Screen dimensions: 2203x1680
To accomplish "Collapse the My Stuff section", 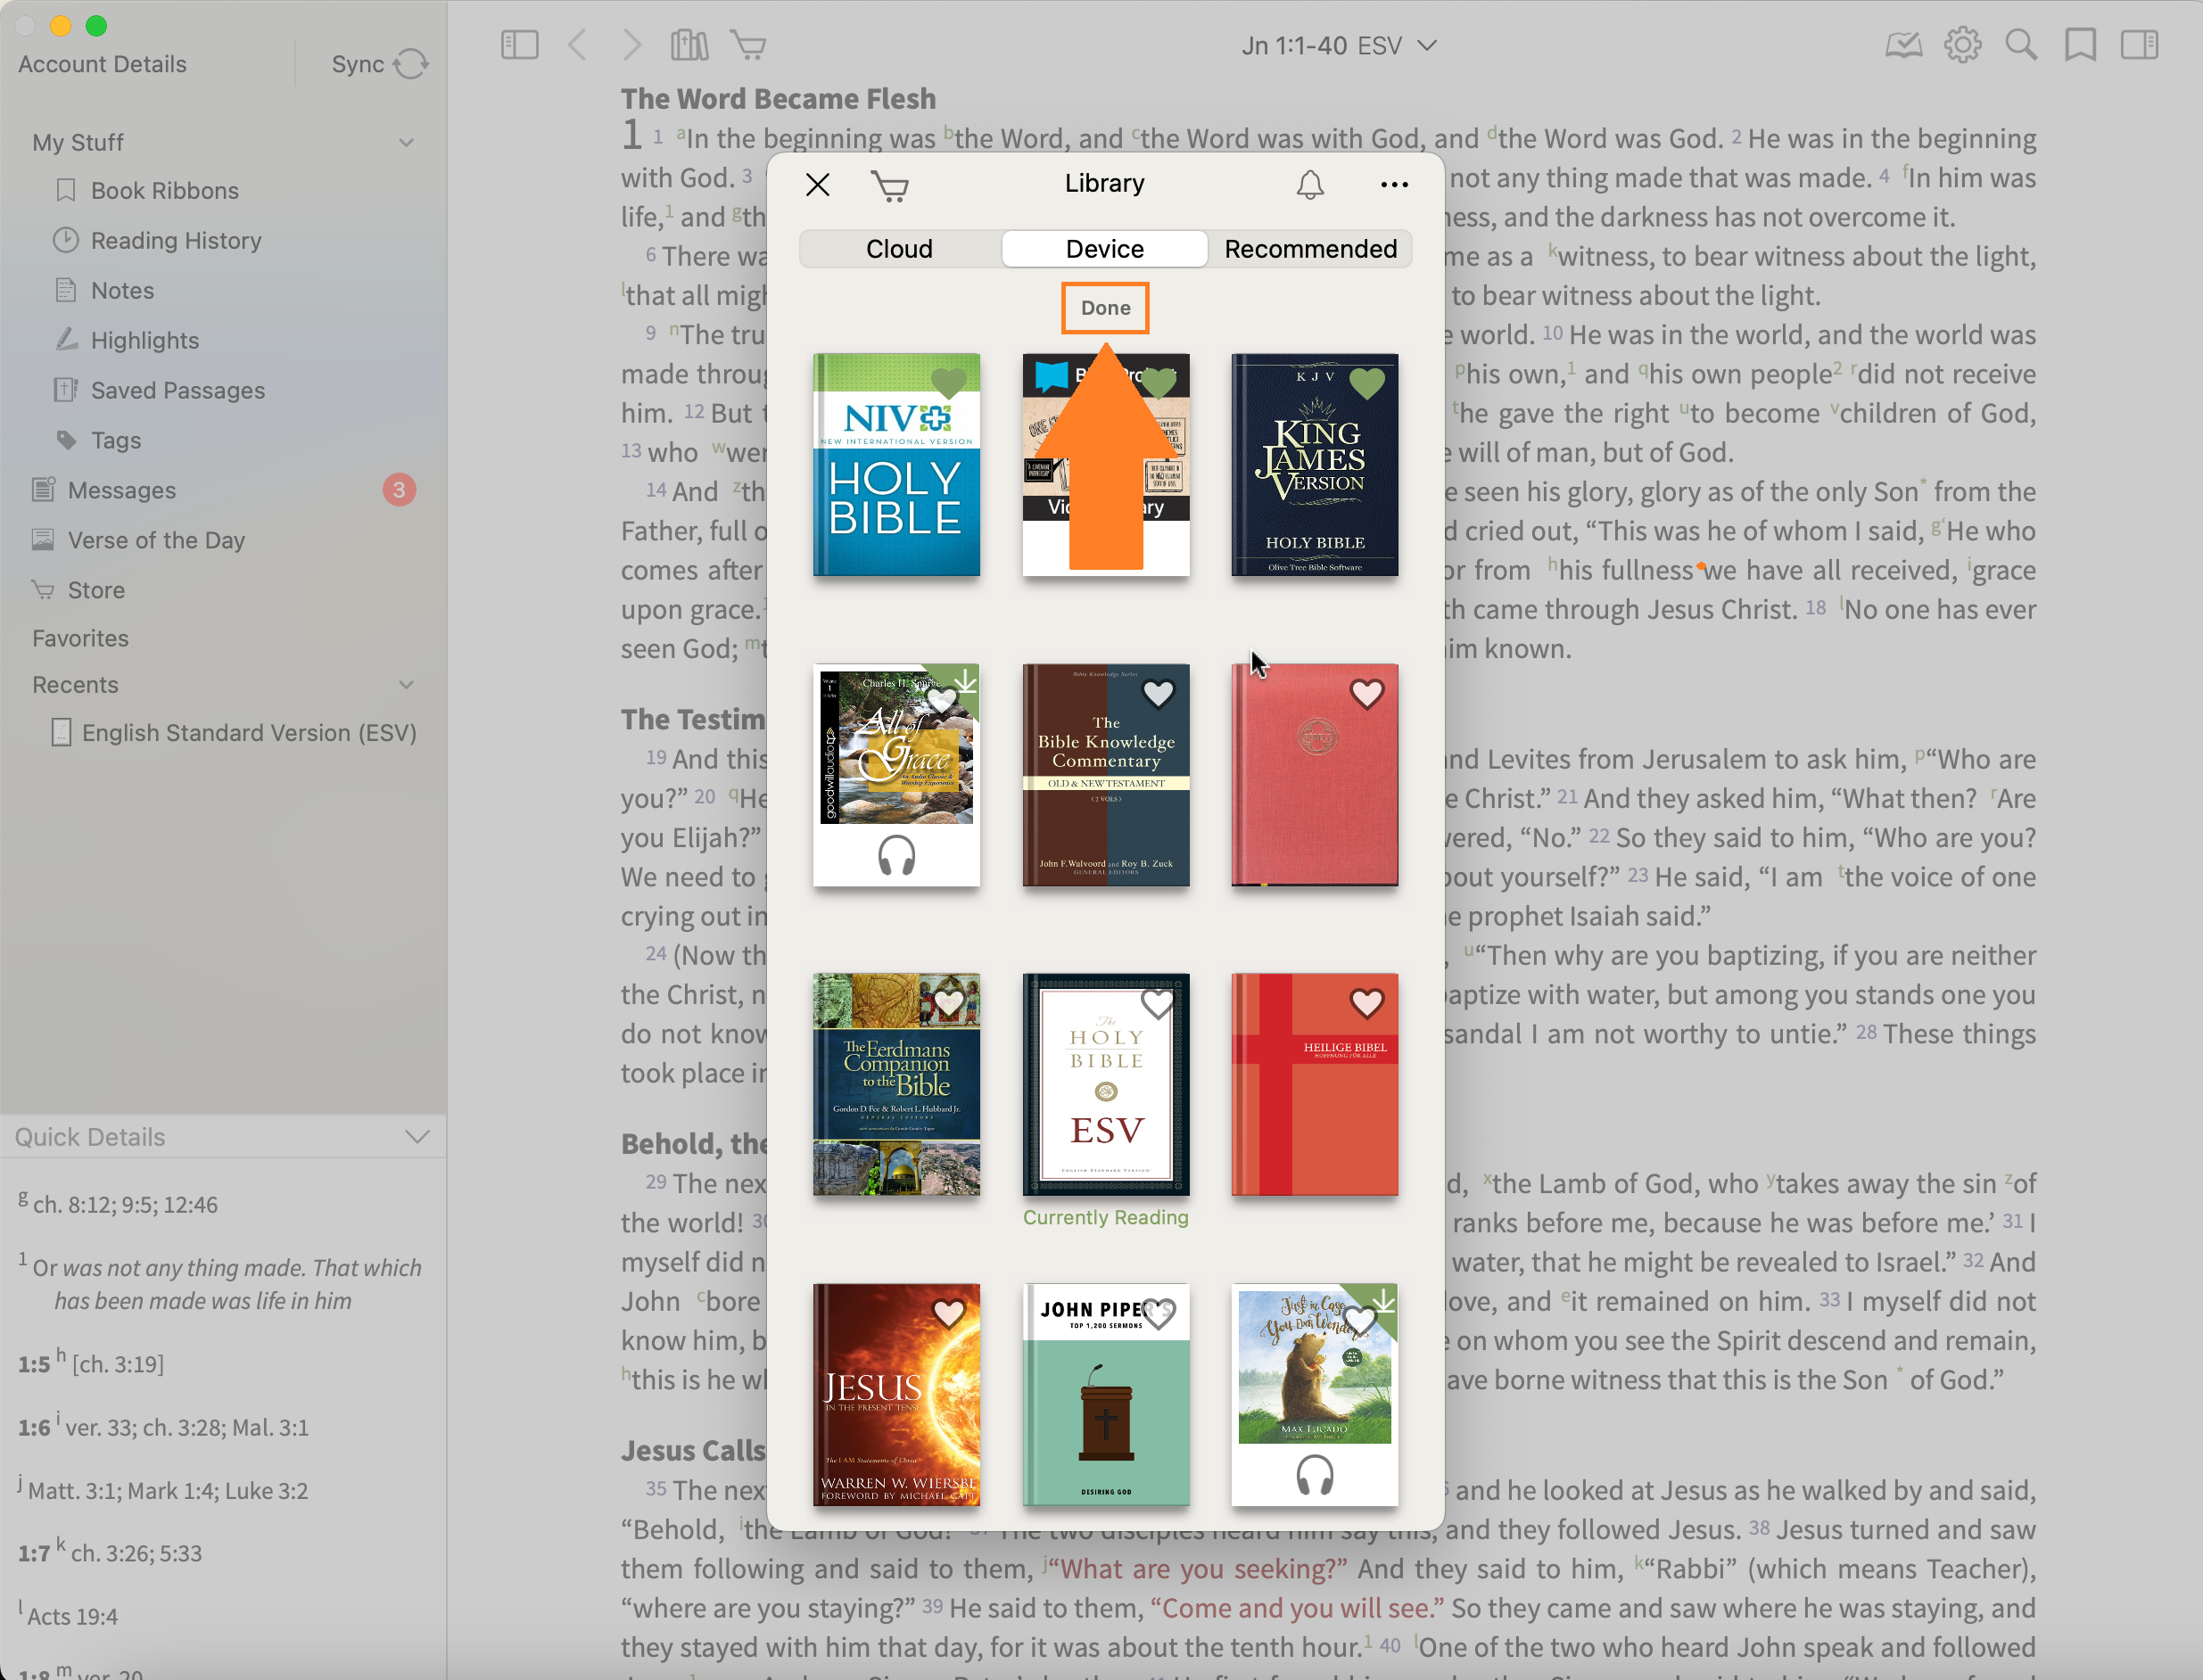I will point(406,142).
